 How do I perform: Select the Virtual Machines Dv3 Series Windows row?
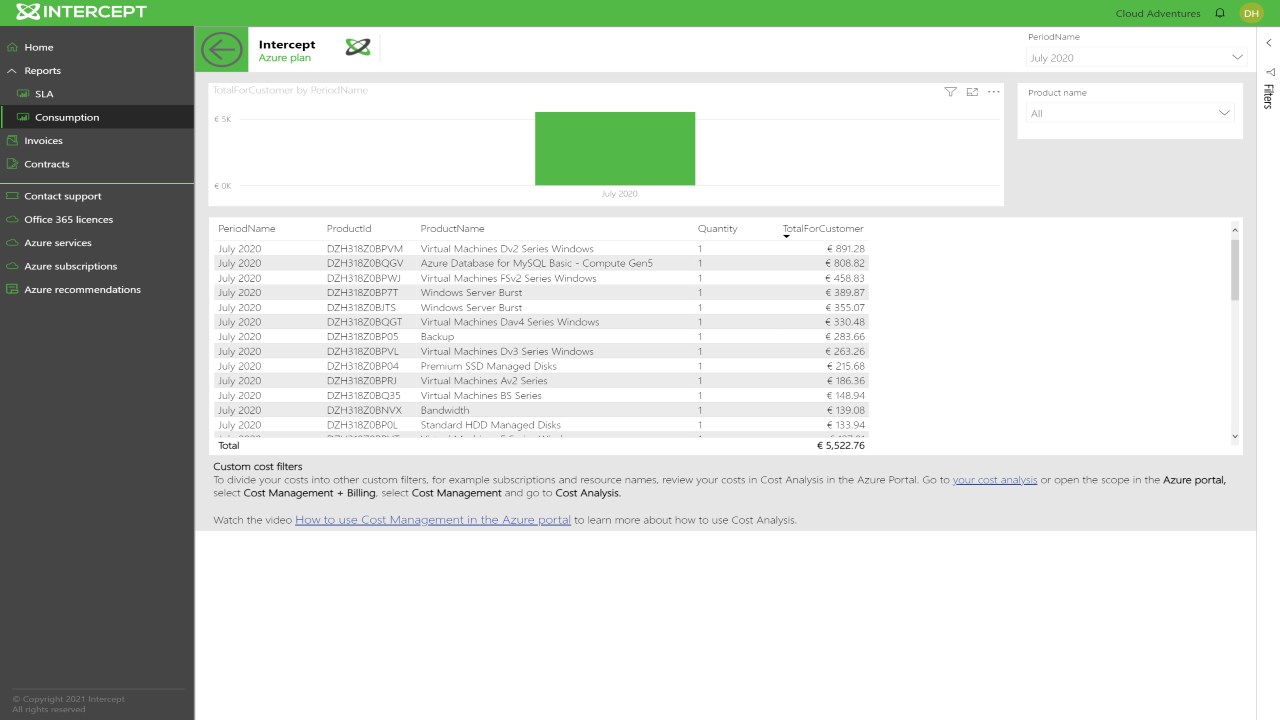click(541, 351)
